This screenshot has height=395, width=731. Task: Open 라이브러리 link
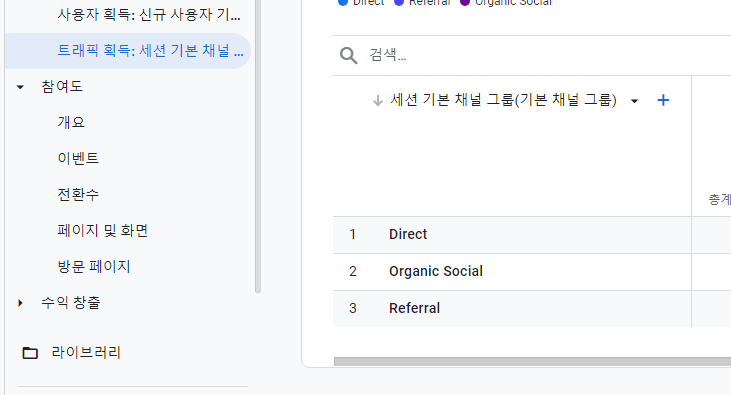(x=86, y=353)
